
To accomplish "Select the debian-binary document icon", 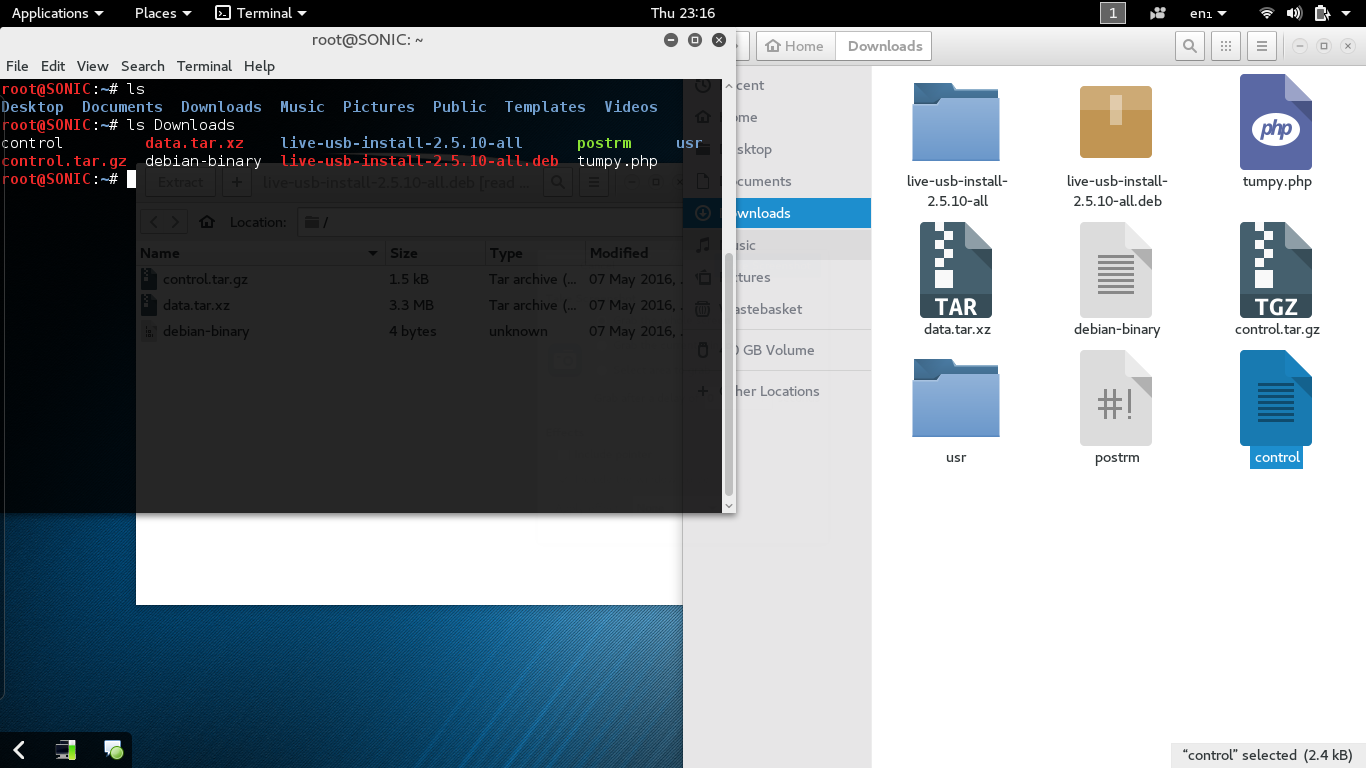I will (1116, 270).
